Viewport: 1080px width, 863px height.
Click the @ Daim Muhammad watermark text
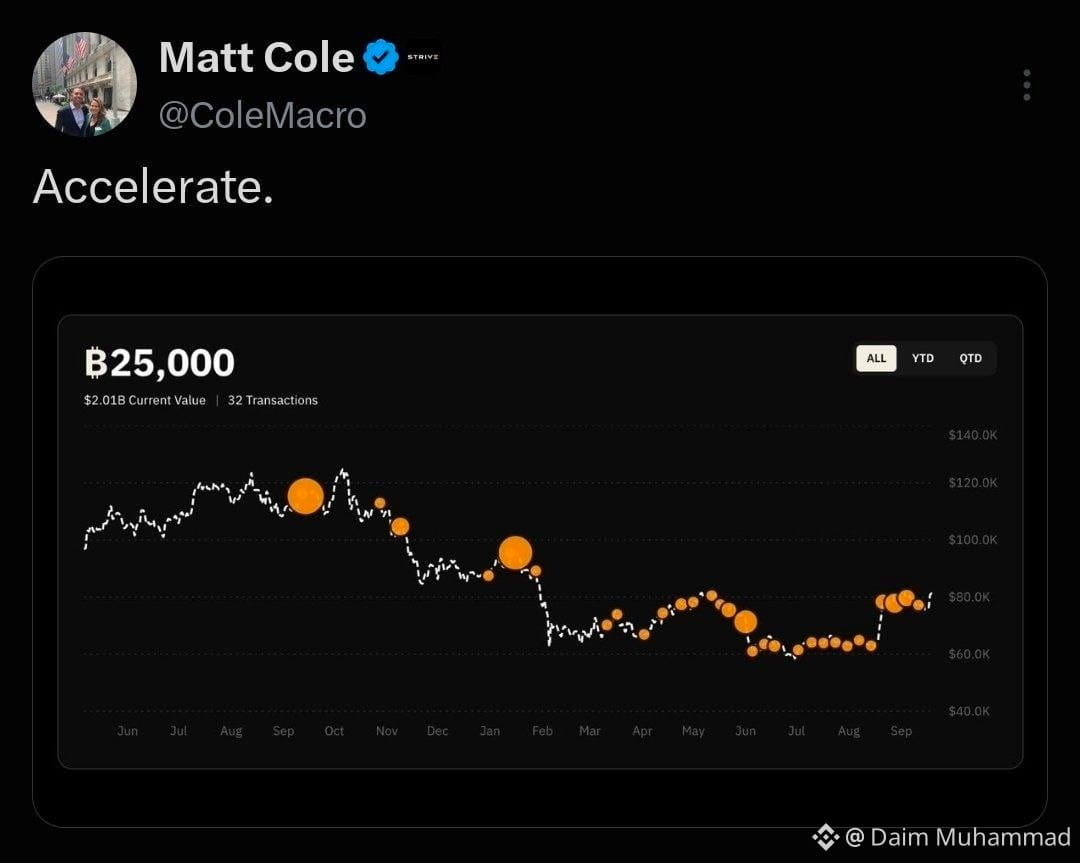(x=957, y=838)
